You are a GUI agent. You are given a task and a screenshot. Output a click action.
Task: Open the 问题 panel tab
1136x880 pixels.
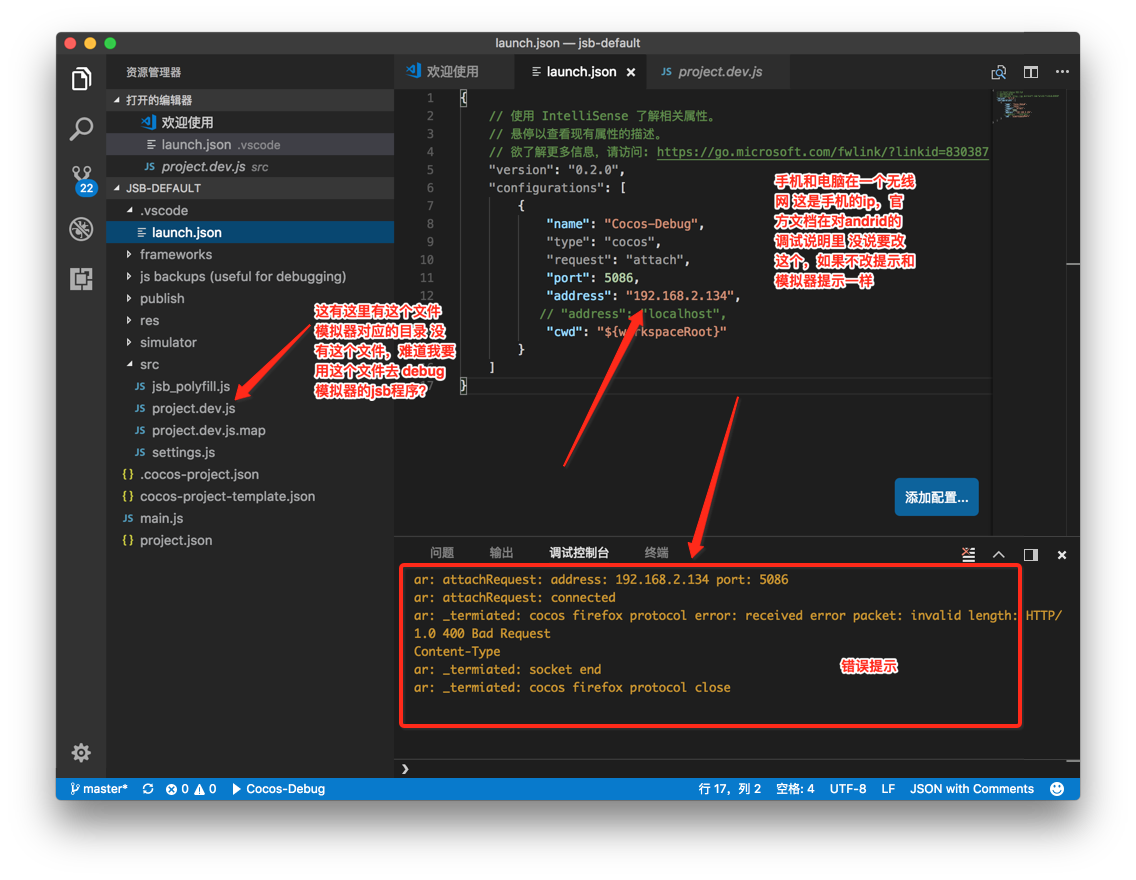pyautogui.click(x=442, y=553)
